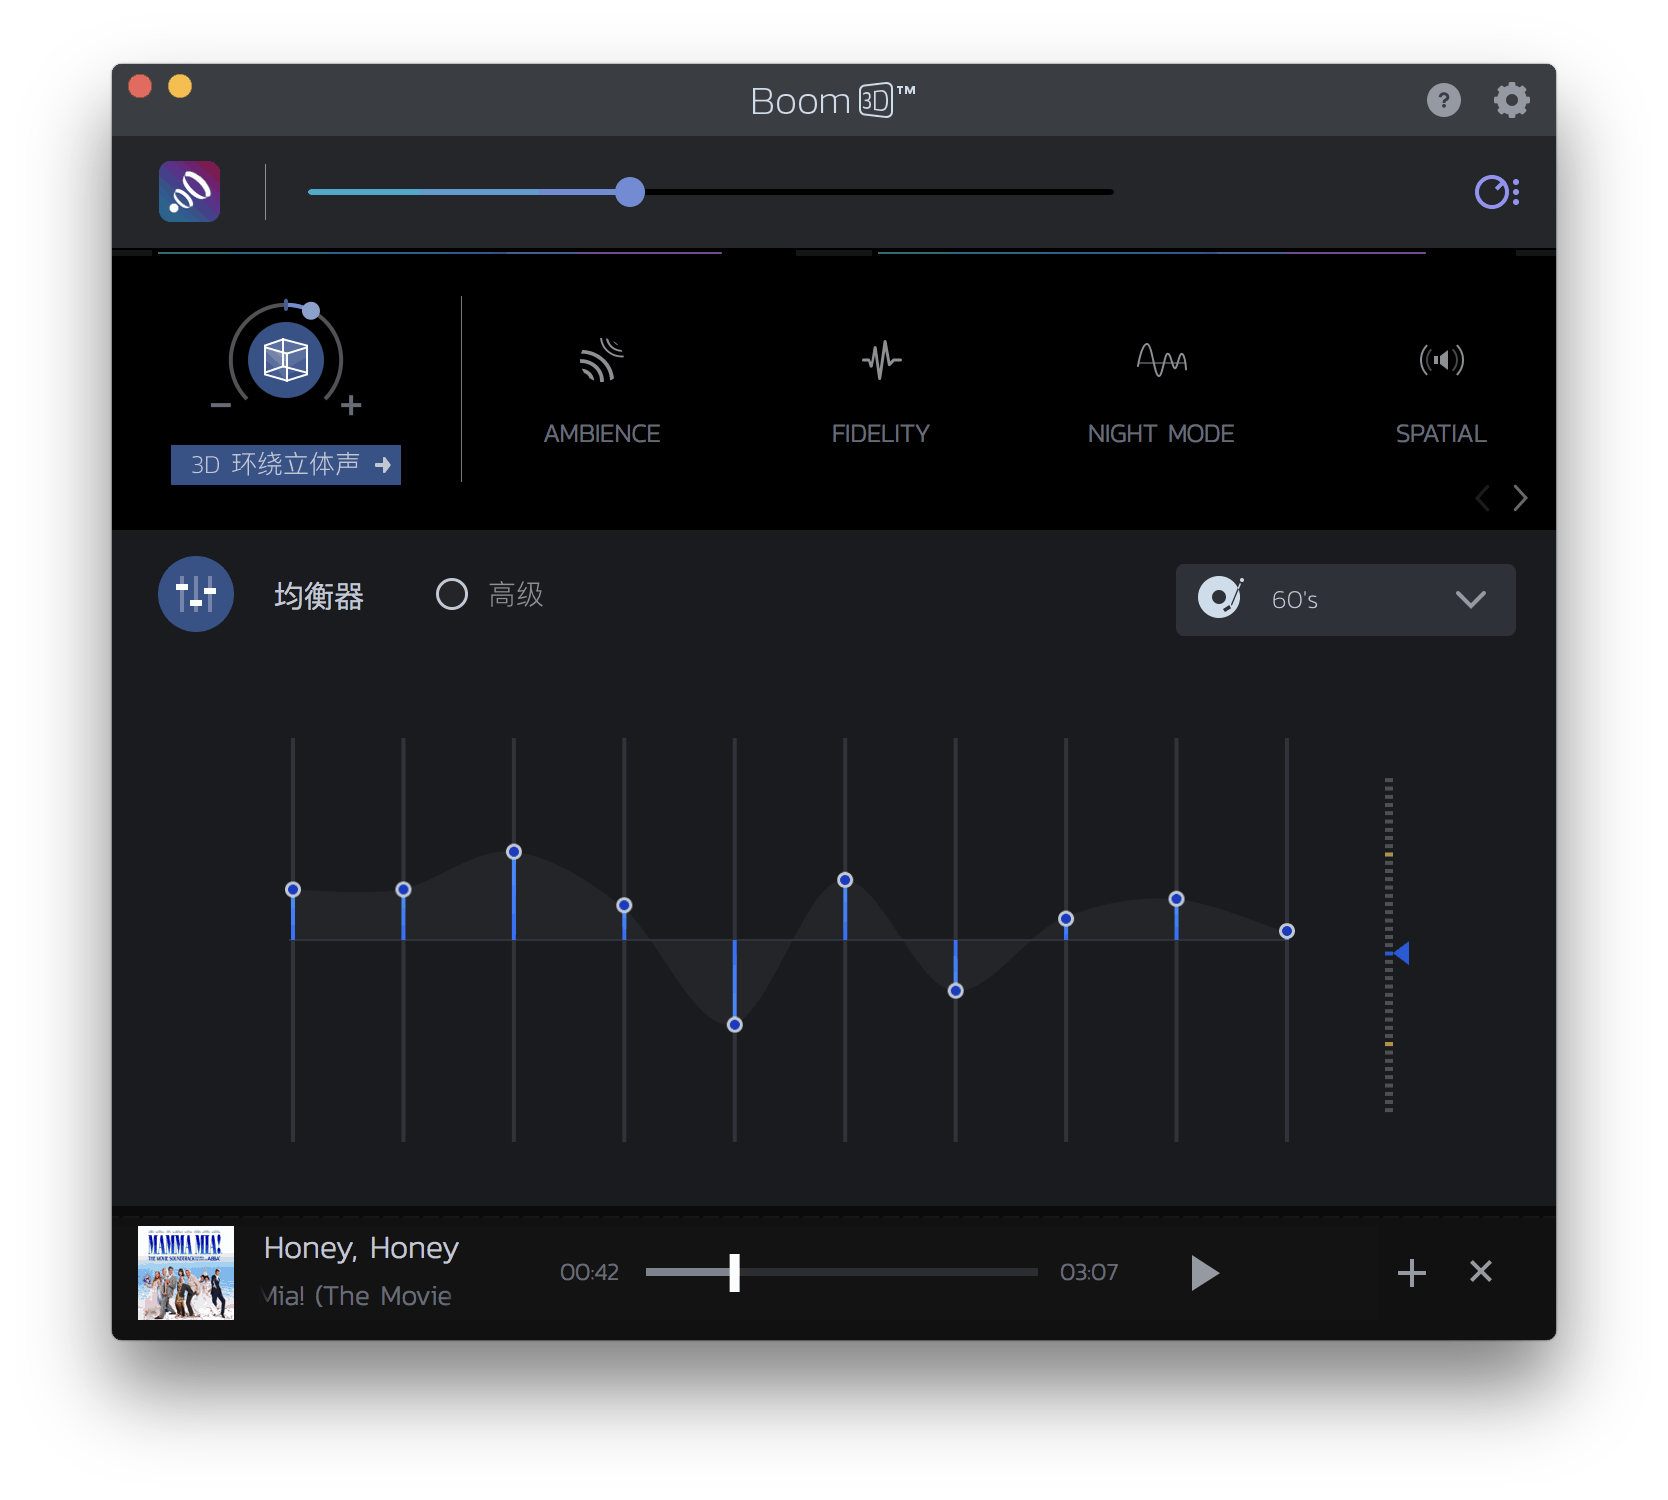Add songs with the plus icon

[x=1411, y=1273]
